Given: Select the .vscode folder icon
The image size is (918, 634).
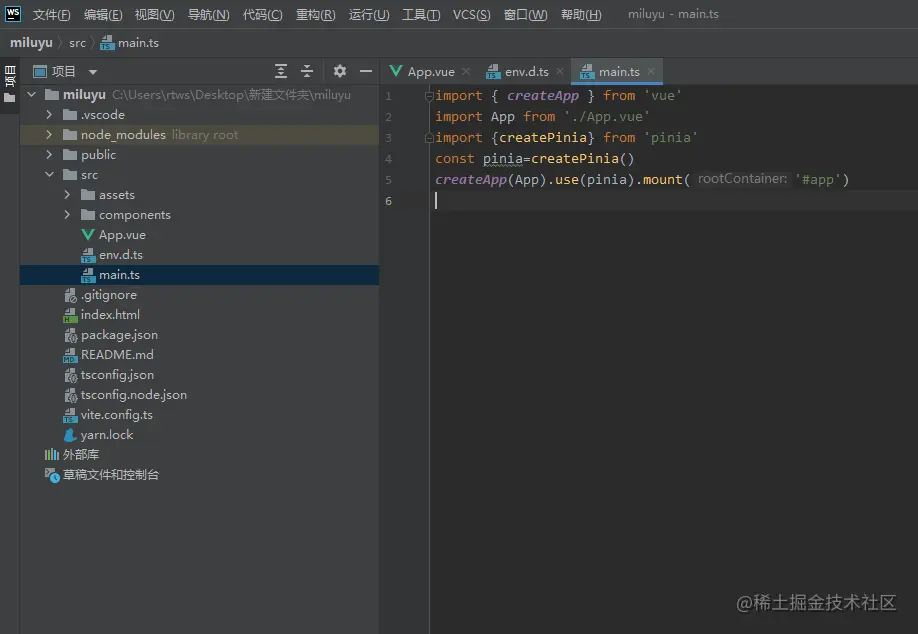Looking at the screenshot, I should [x=70, y=115].
